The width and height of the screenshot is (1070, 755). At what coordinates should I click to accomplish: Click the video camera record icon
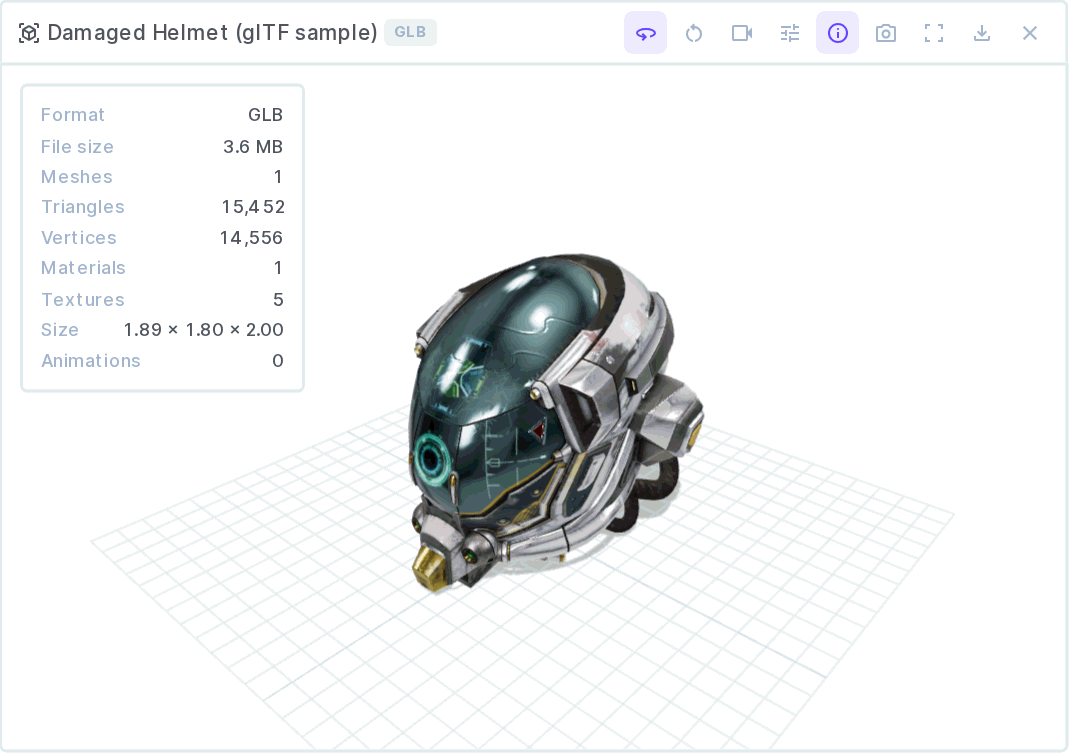[x=742, y=33]
